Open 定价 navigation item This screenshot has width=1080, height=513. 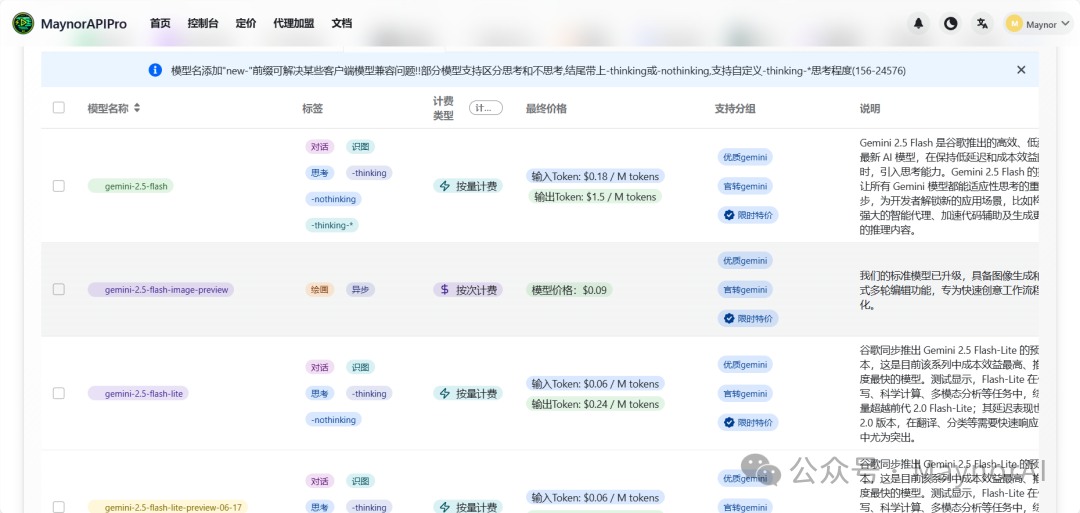click(246, 23)
